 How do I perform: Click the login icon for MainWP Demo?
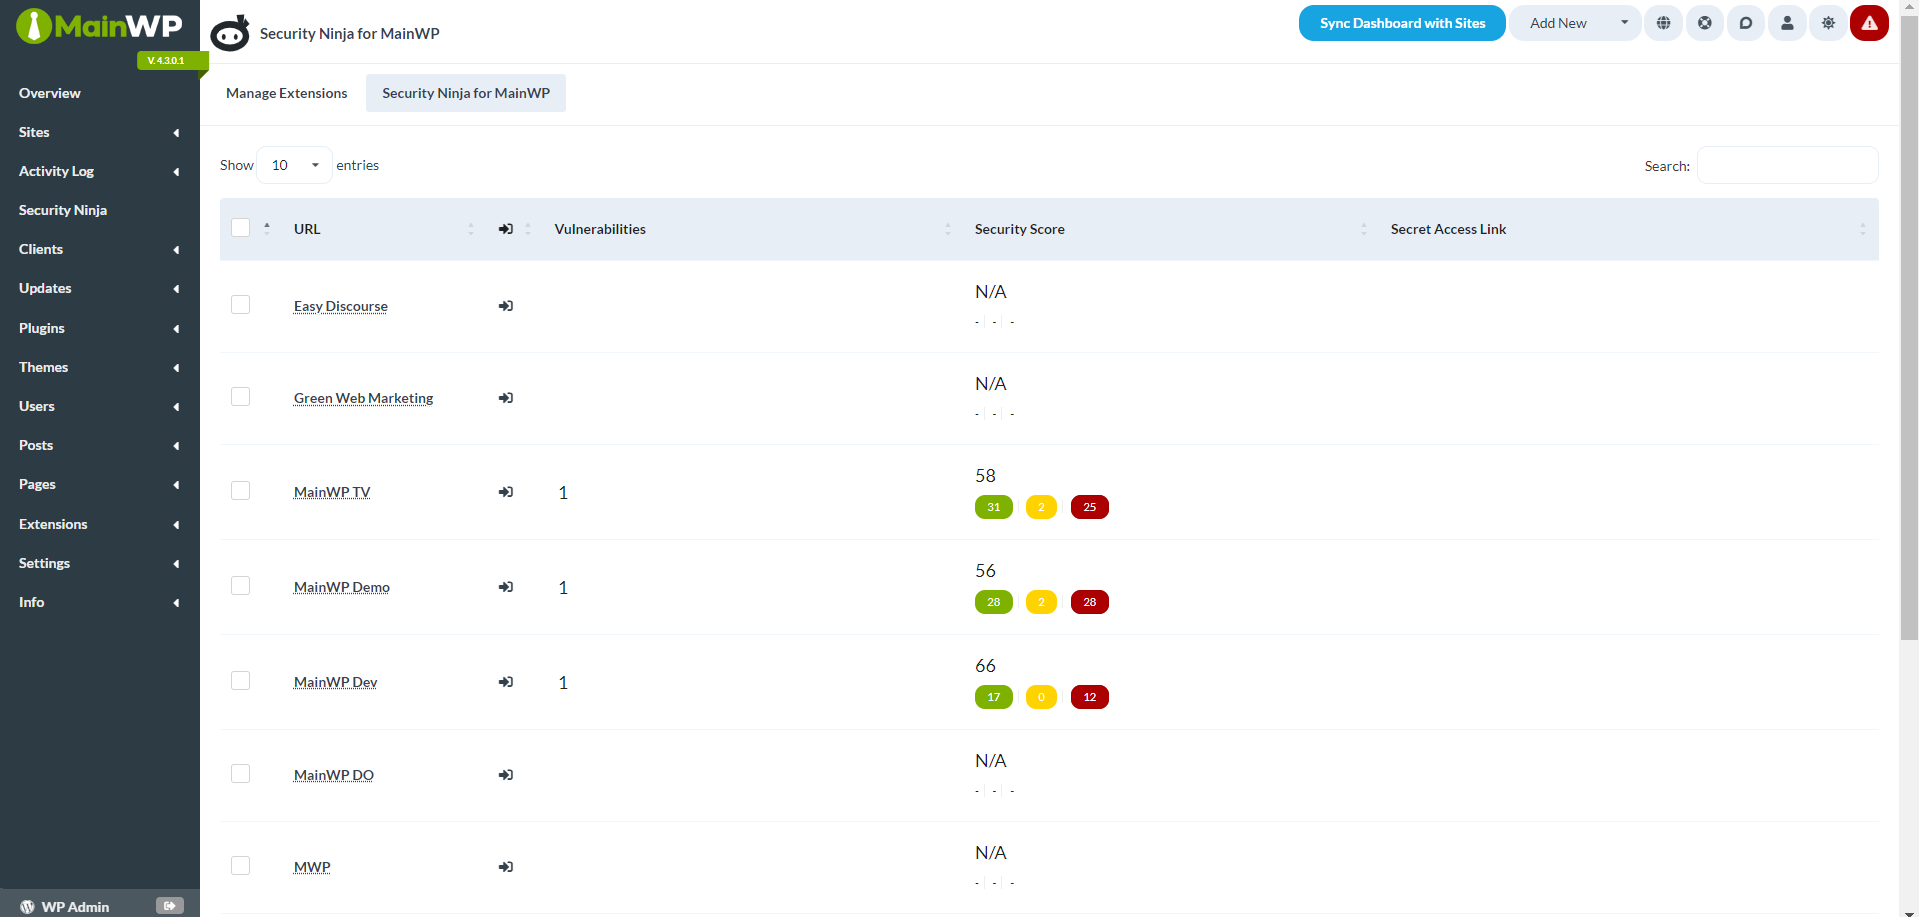coord(506,587)
